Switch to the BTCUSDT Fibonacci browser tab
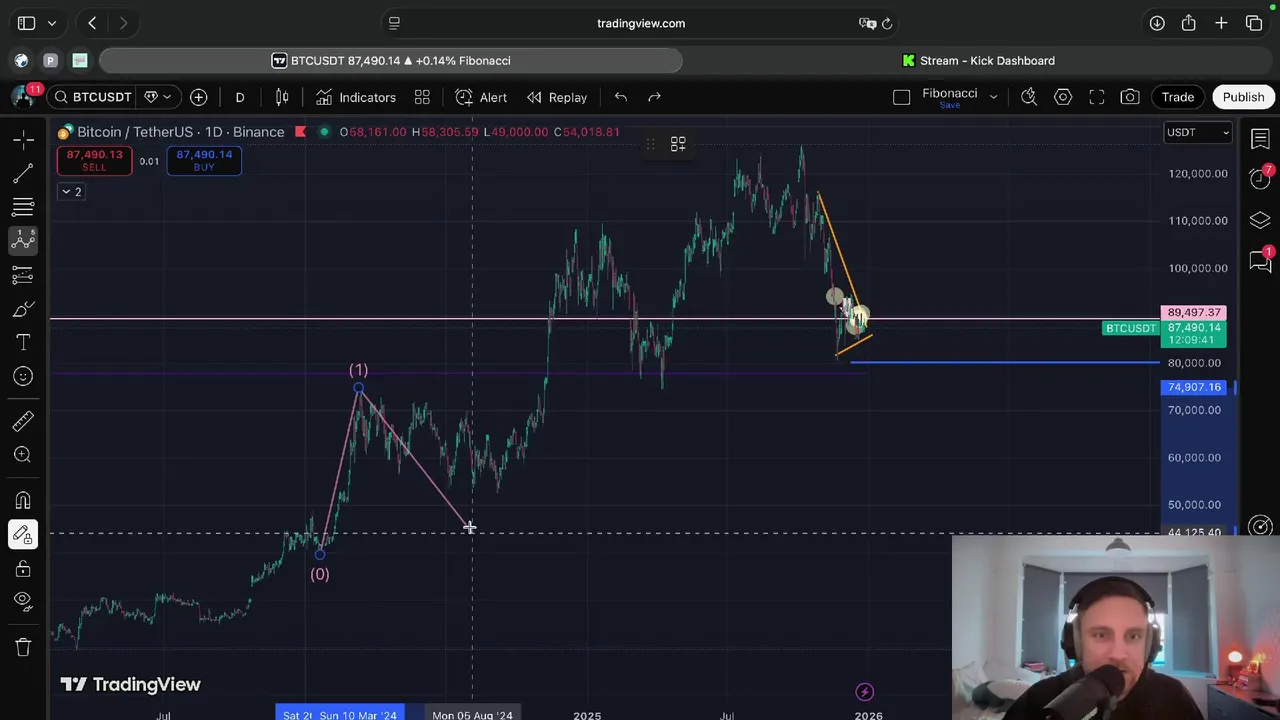 pyautogui.click(x=391, y=61)
